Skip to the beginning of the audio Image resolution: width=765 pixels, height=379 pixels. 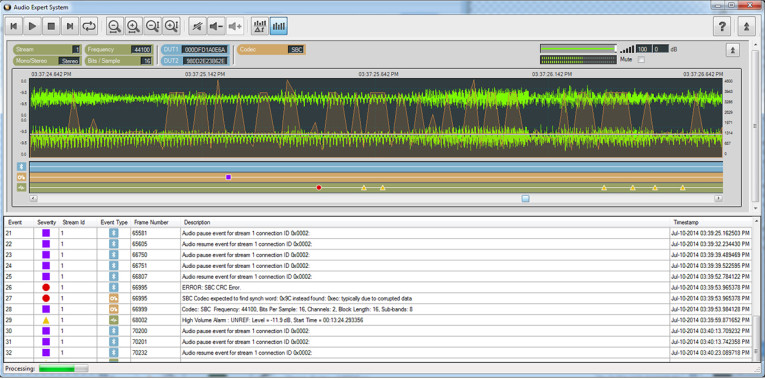[x=14, y=26]
